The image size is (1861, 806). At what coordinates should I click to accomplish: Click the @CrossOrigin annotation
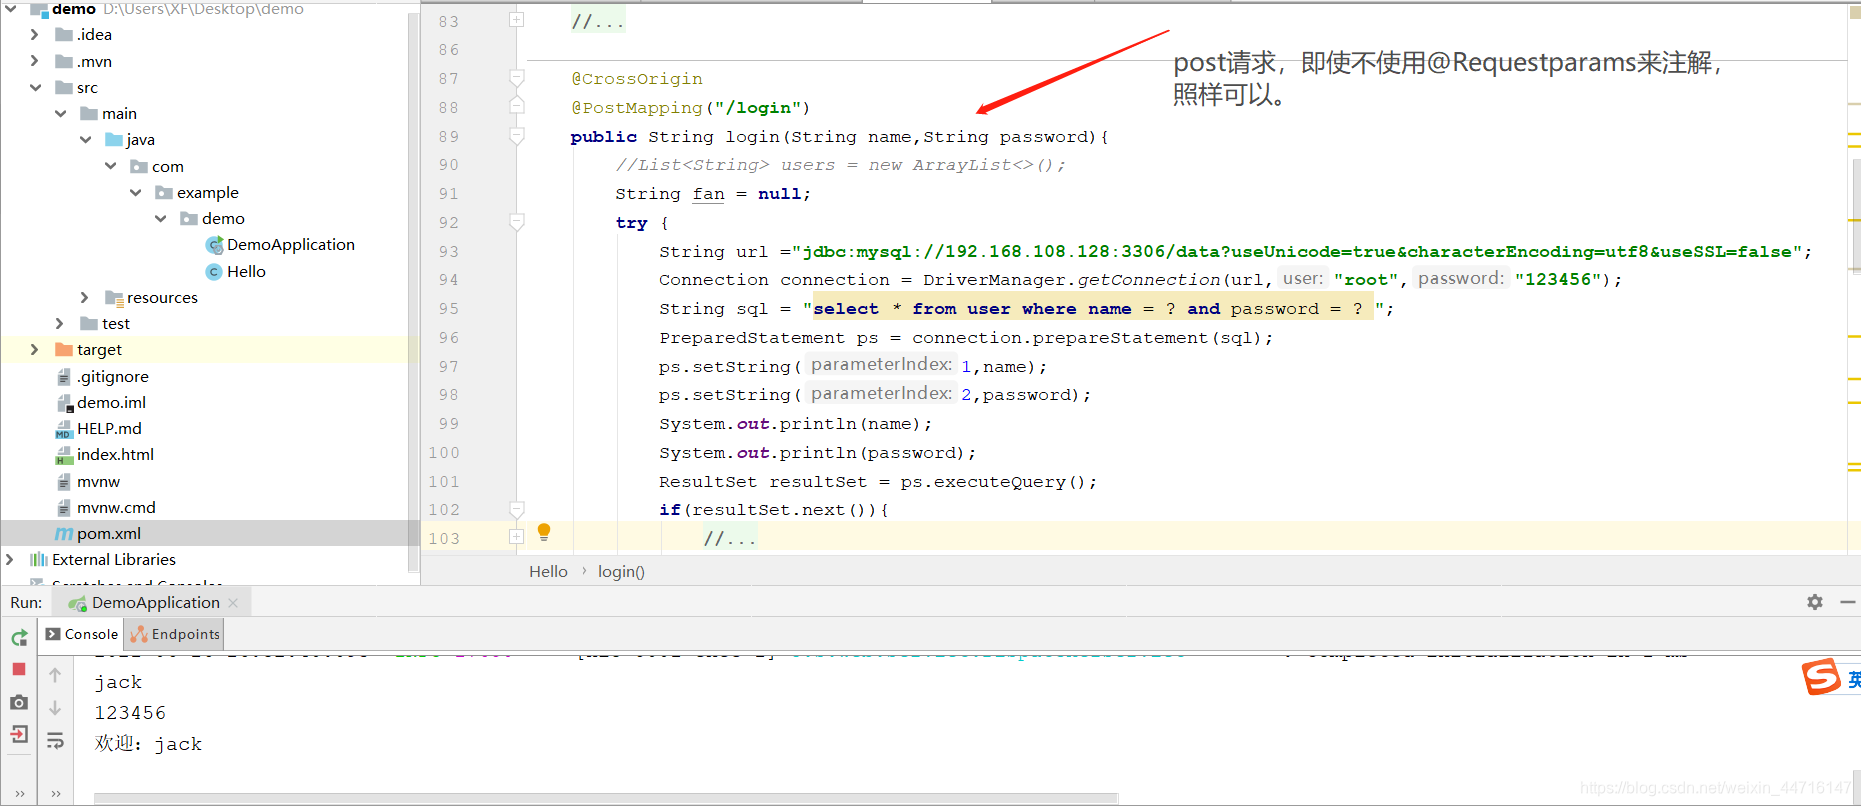[637, 79]
